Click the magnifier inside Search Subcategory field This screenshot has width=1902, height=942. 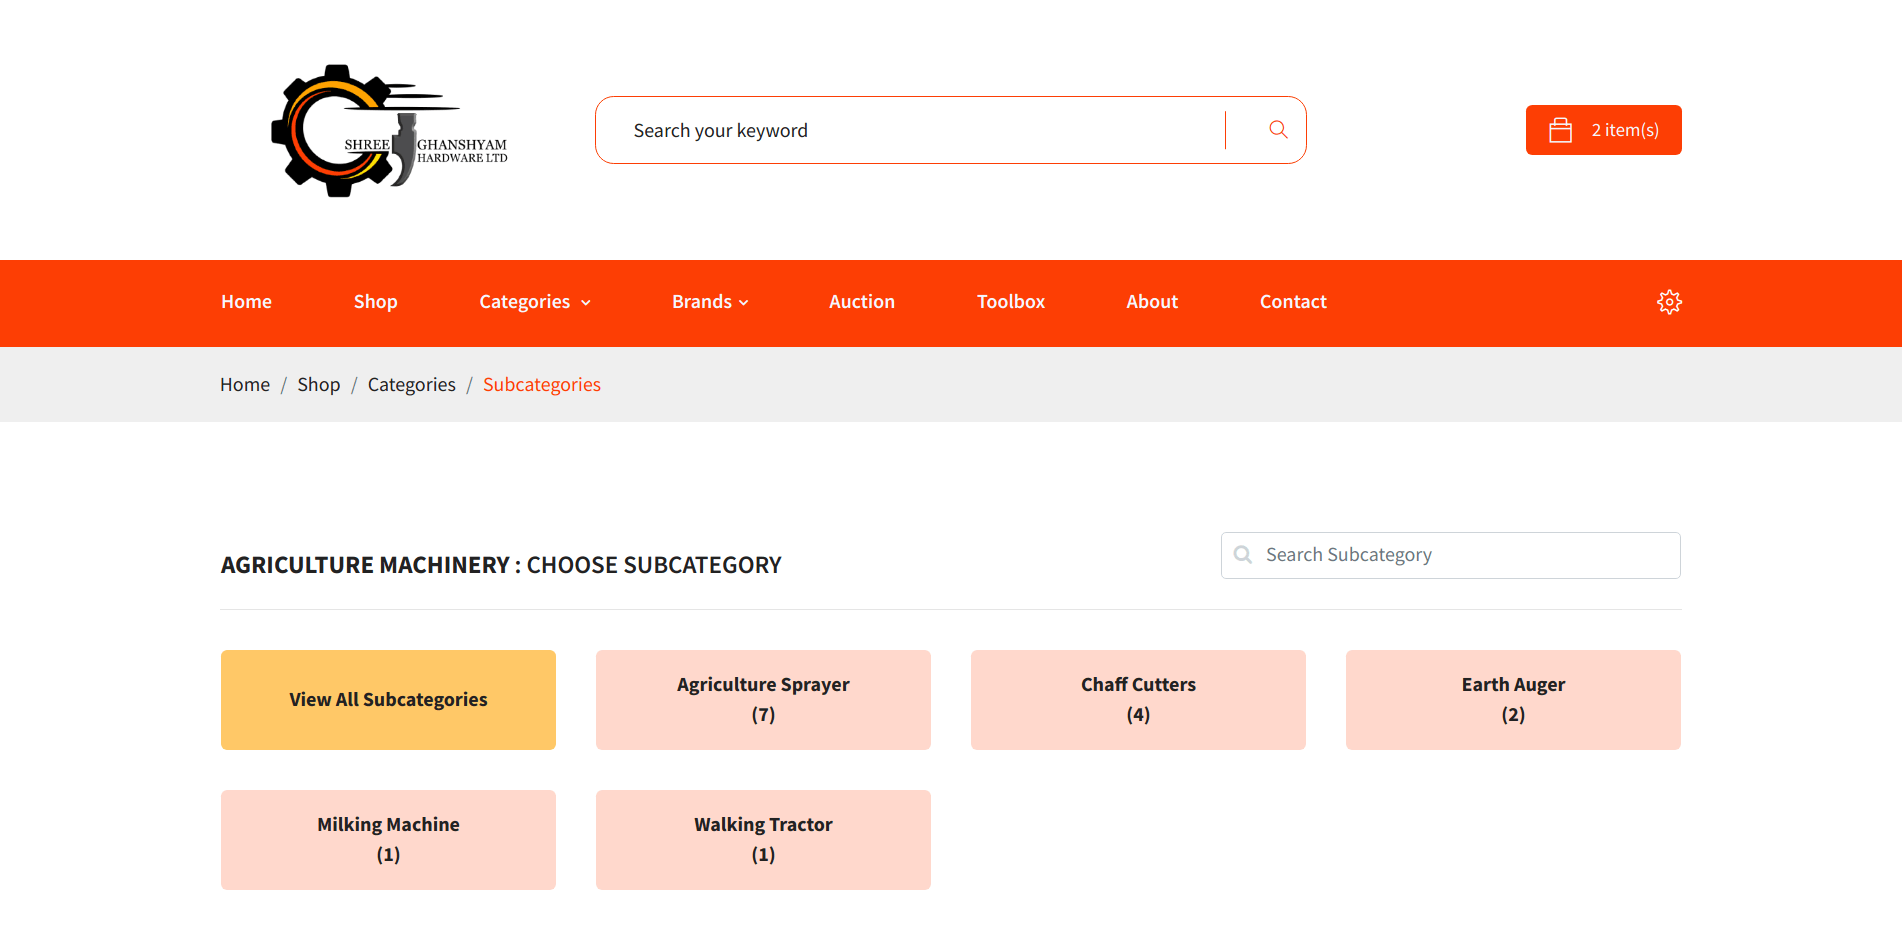[1242, 554]
